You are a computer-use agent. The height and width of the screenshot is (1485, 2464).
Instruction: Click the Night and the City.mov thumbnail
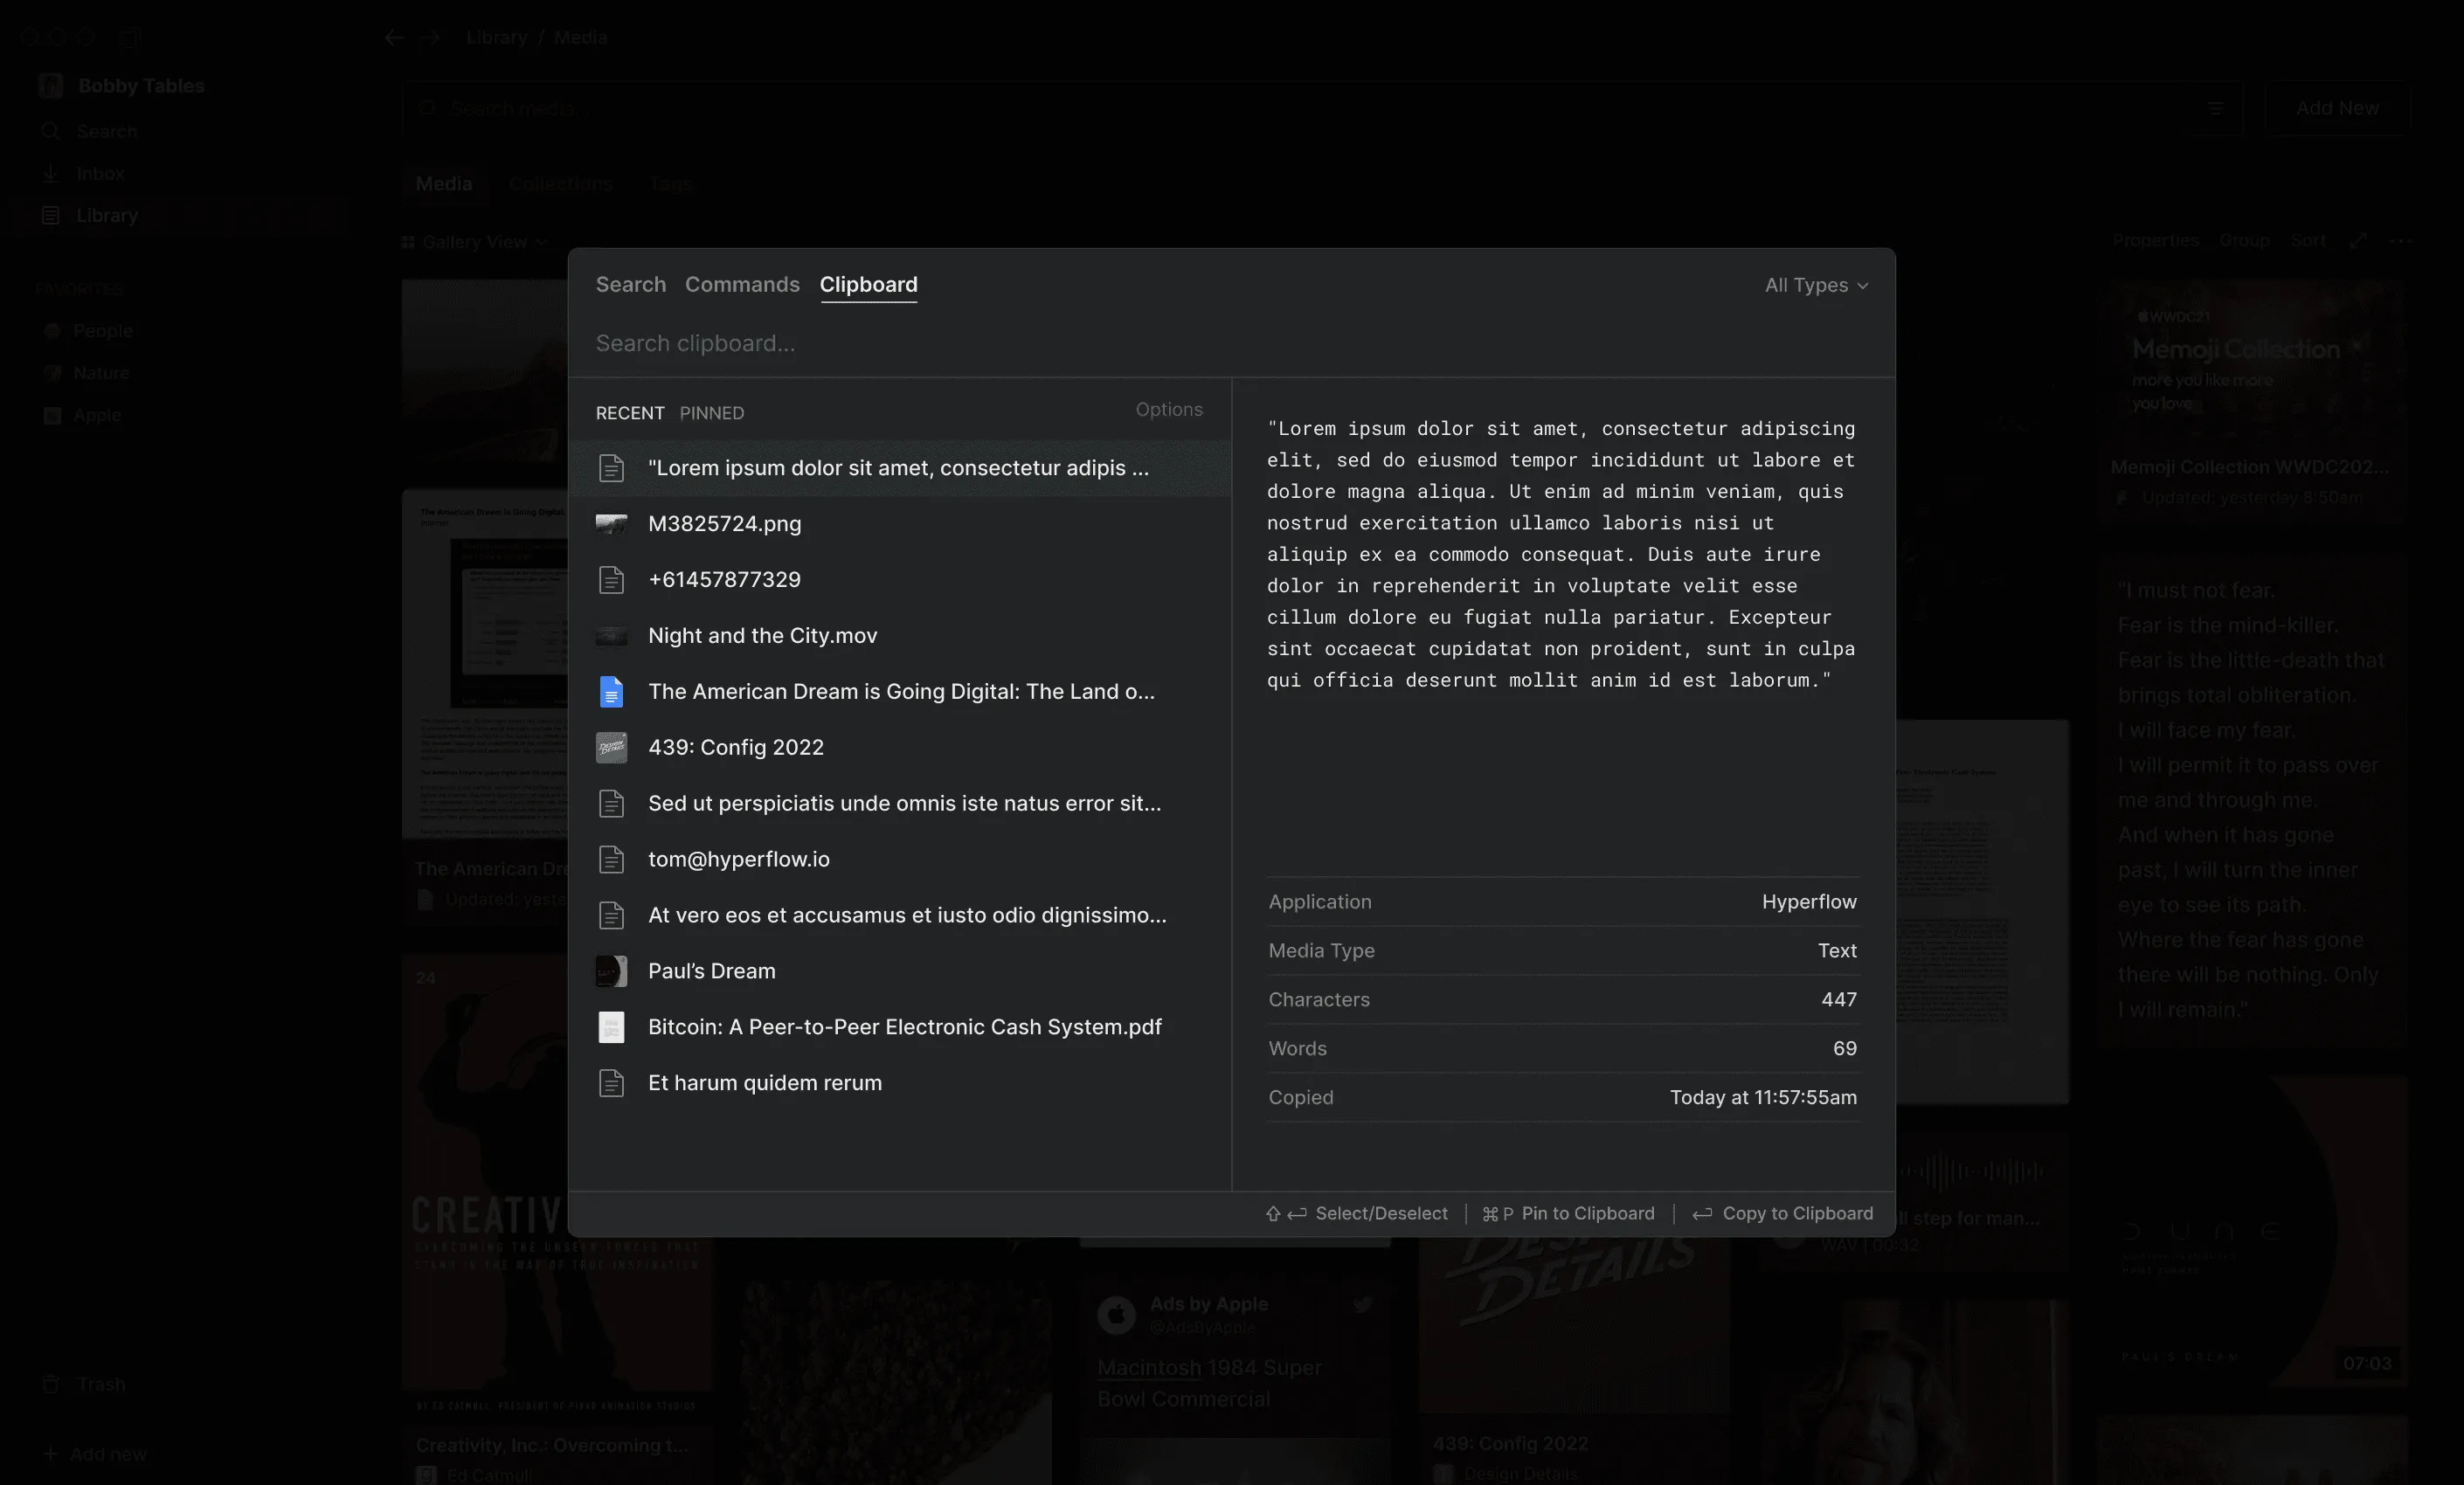[611, 636]
